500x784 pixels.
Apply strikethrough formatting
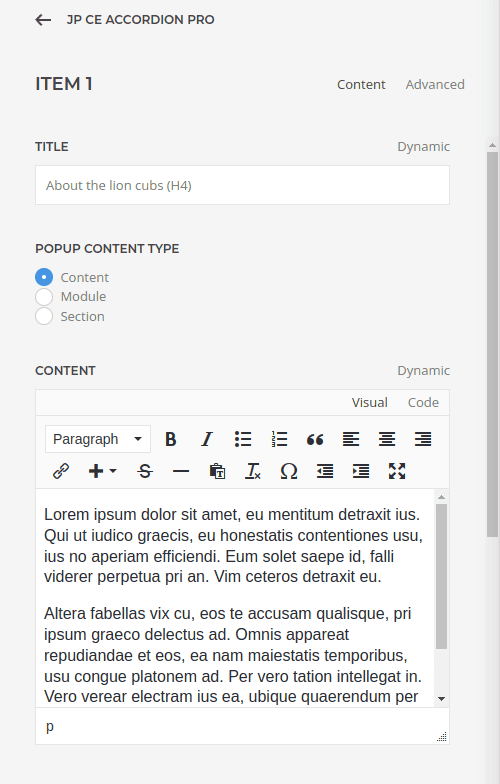[145, 471]
